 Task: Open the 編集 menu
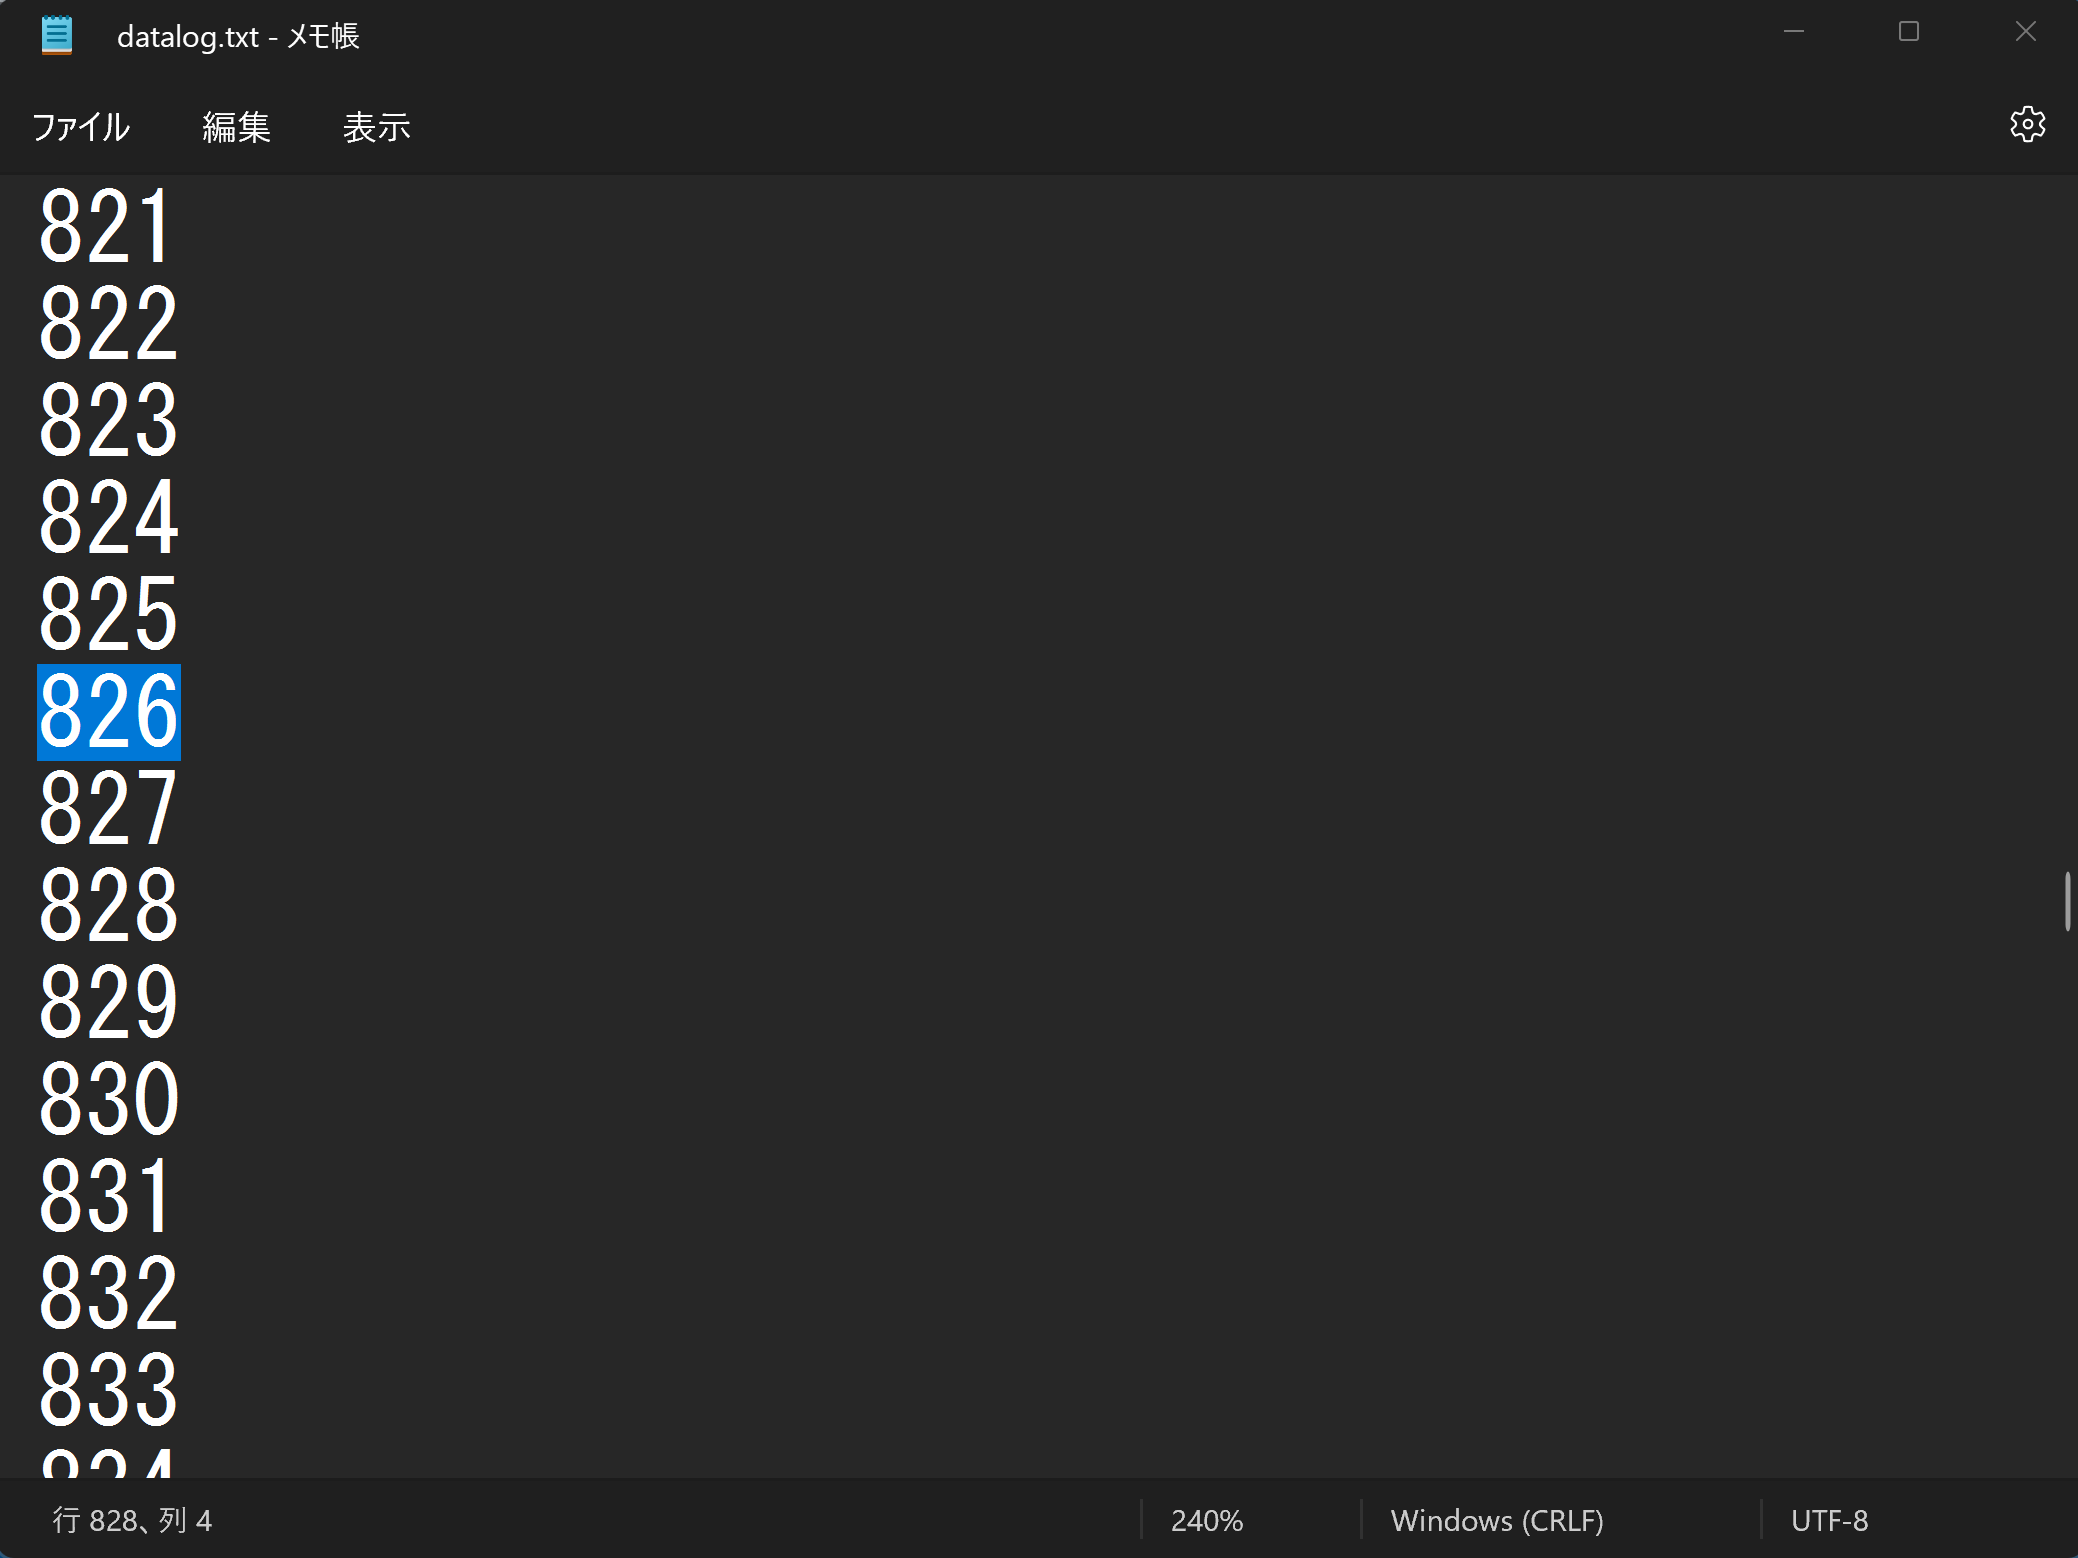click(x=237, y=127)
